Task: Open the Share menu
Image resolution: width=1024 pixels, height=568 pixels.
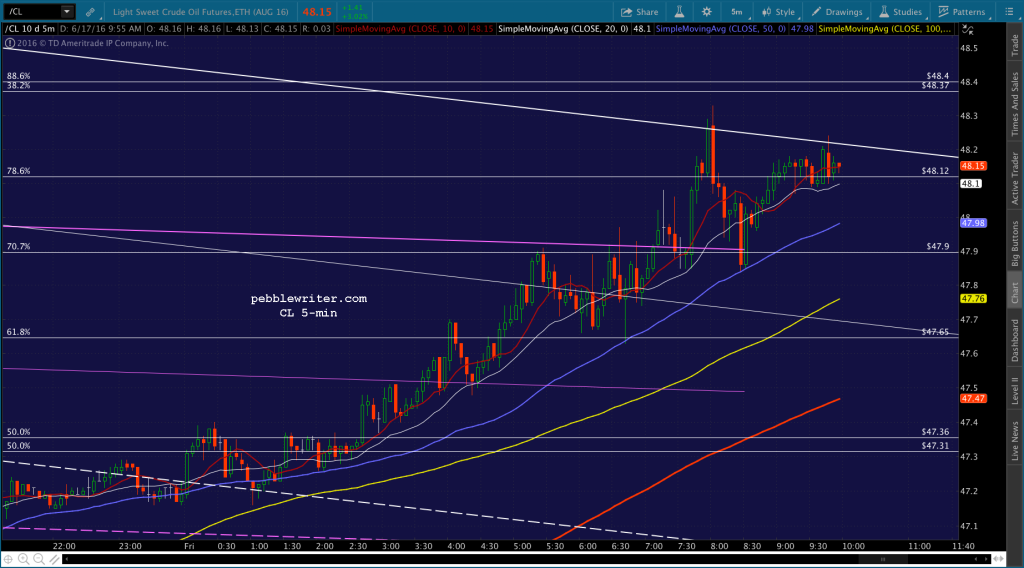Action: (x=639, y=12)
